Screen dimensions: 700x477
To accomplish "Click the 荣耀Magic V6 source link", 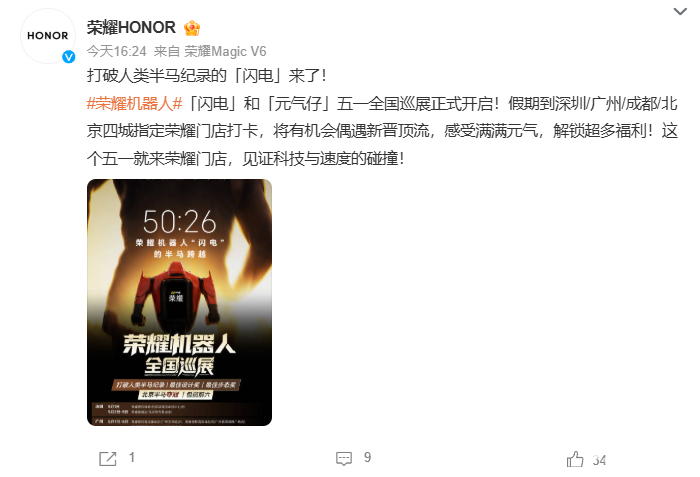I will click(x=225, y=51).
